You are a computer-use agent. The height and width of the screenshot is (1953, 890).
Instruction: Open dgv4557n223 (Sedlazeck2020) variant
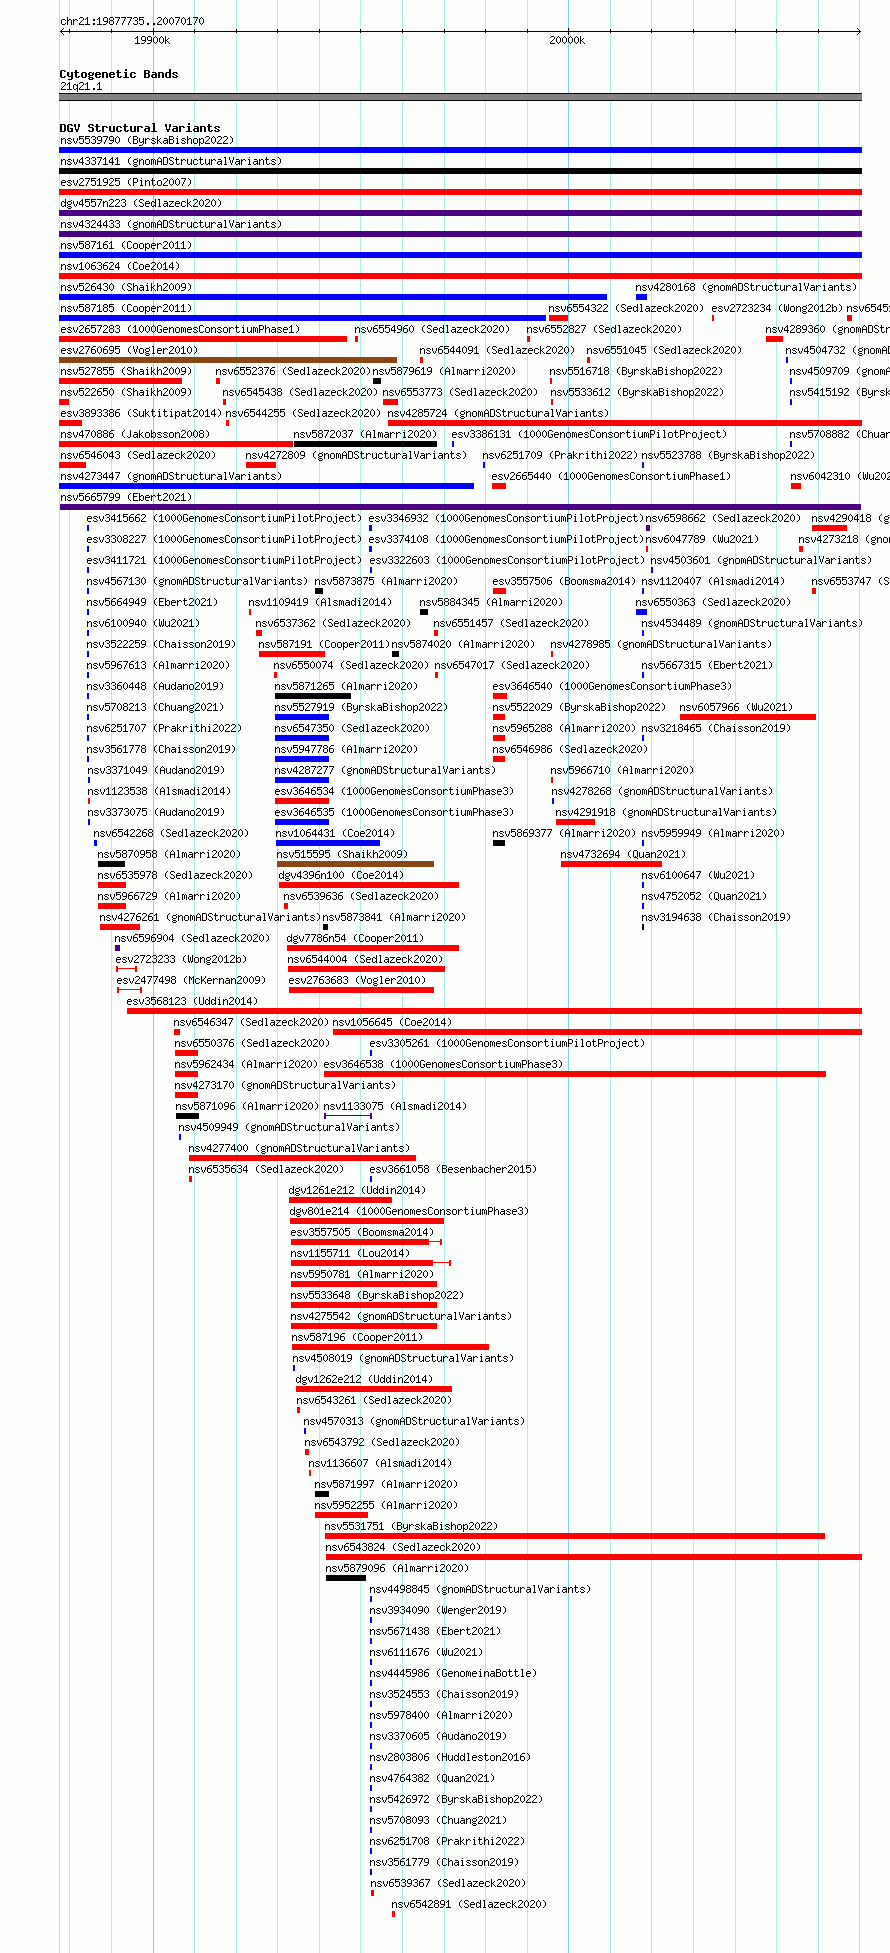[x=141, y=203]
